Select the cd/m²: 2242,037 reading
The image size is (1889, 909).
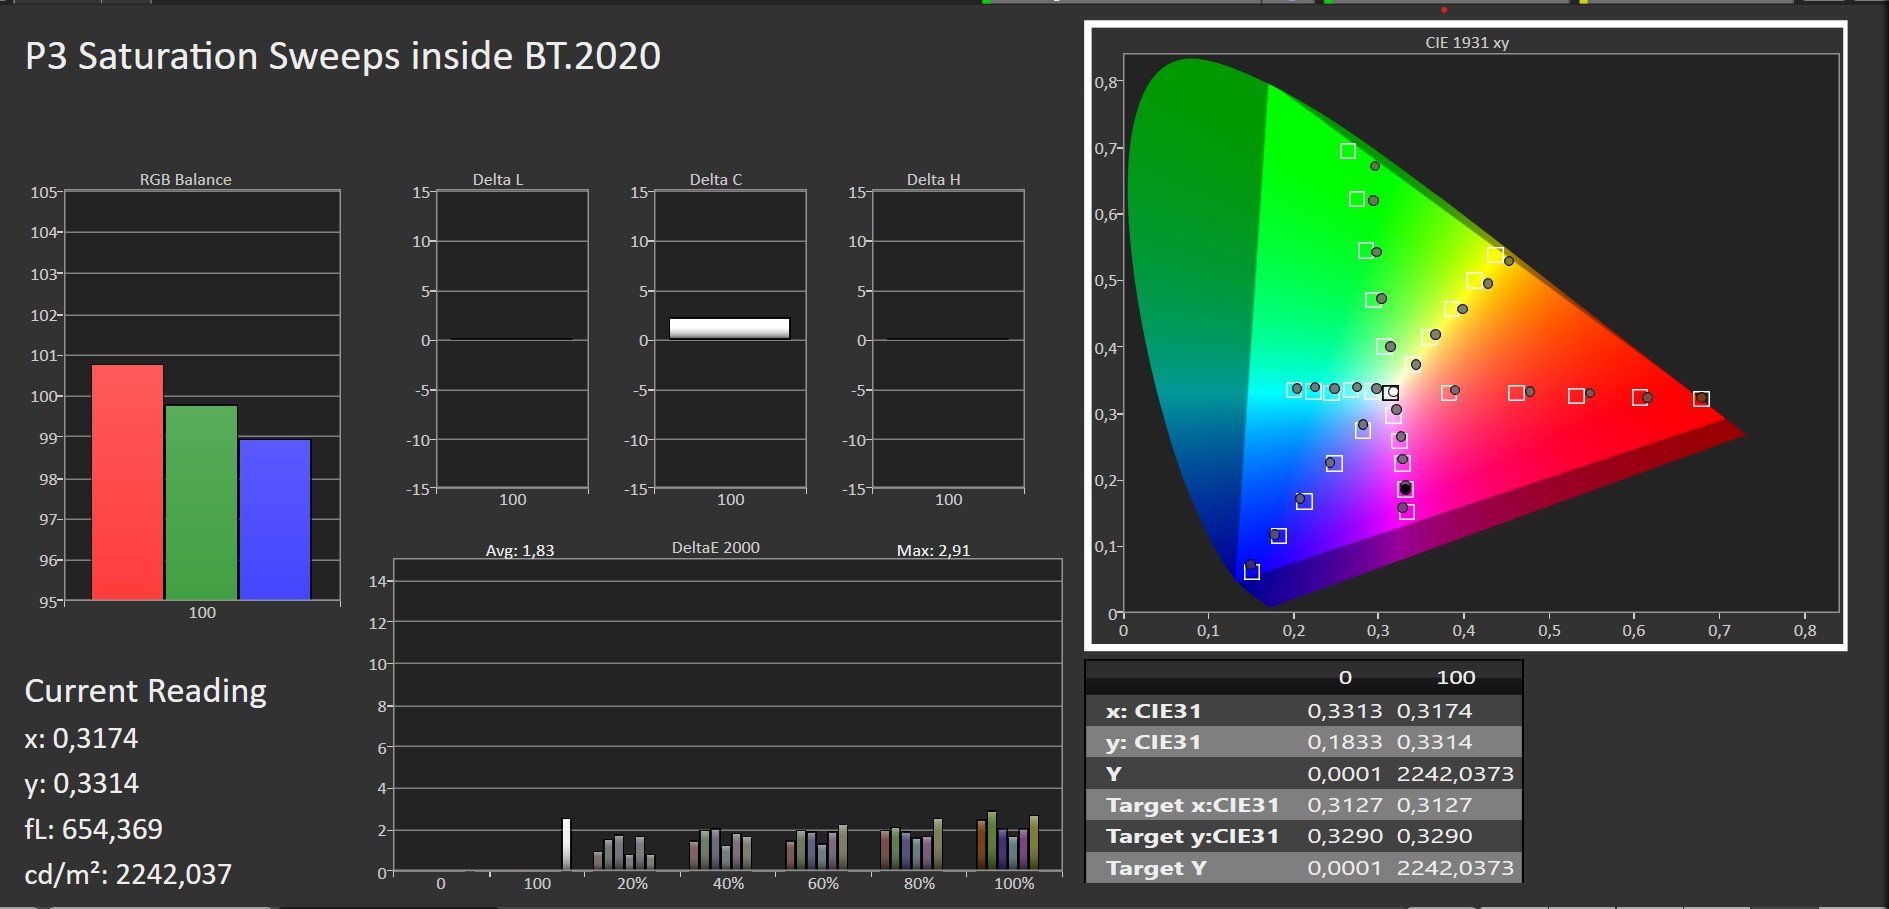(128, 874)
